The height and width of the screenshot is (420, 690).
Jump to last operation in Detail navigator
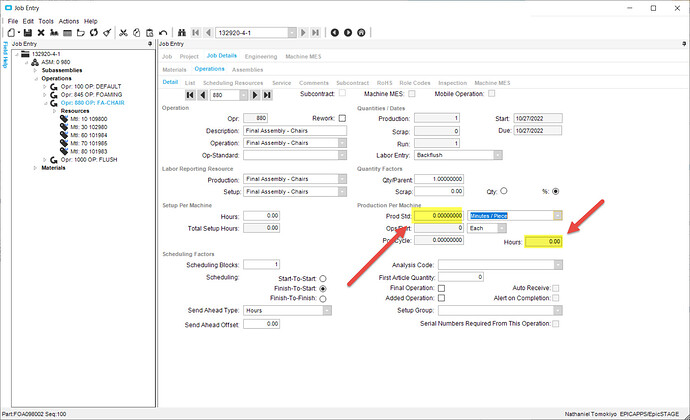(267, 95)
